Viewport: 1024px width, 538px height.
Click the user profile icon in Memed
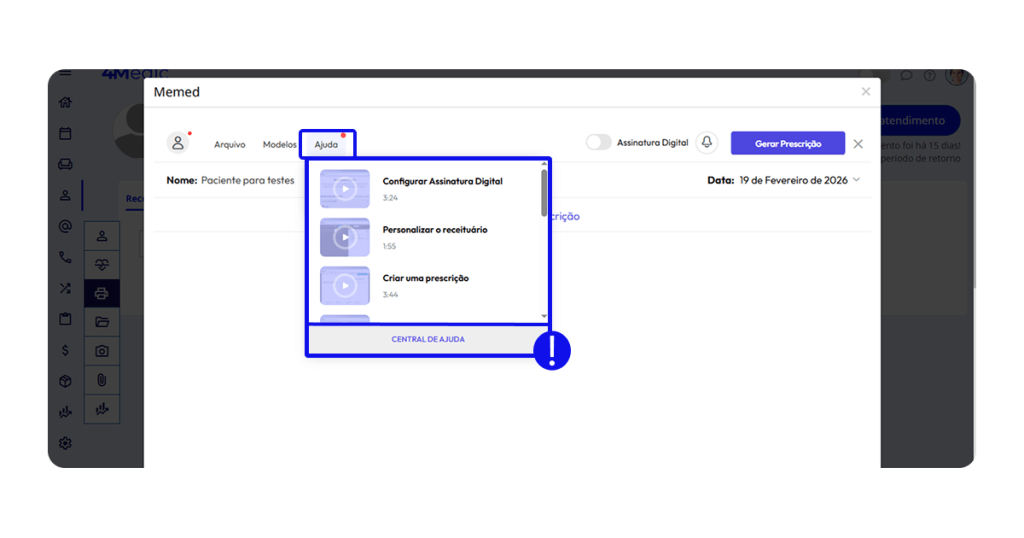pyautogui.click(x=178, y=143)
